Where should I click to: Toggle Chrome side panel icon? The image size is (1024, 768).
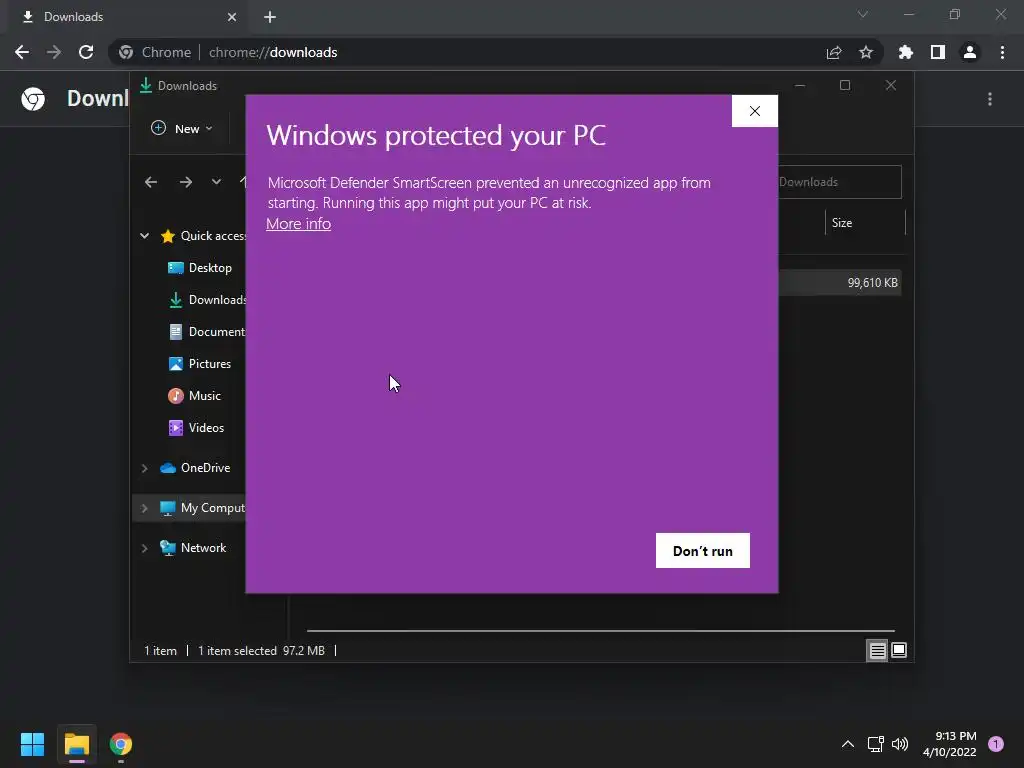(938, 52)
